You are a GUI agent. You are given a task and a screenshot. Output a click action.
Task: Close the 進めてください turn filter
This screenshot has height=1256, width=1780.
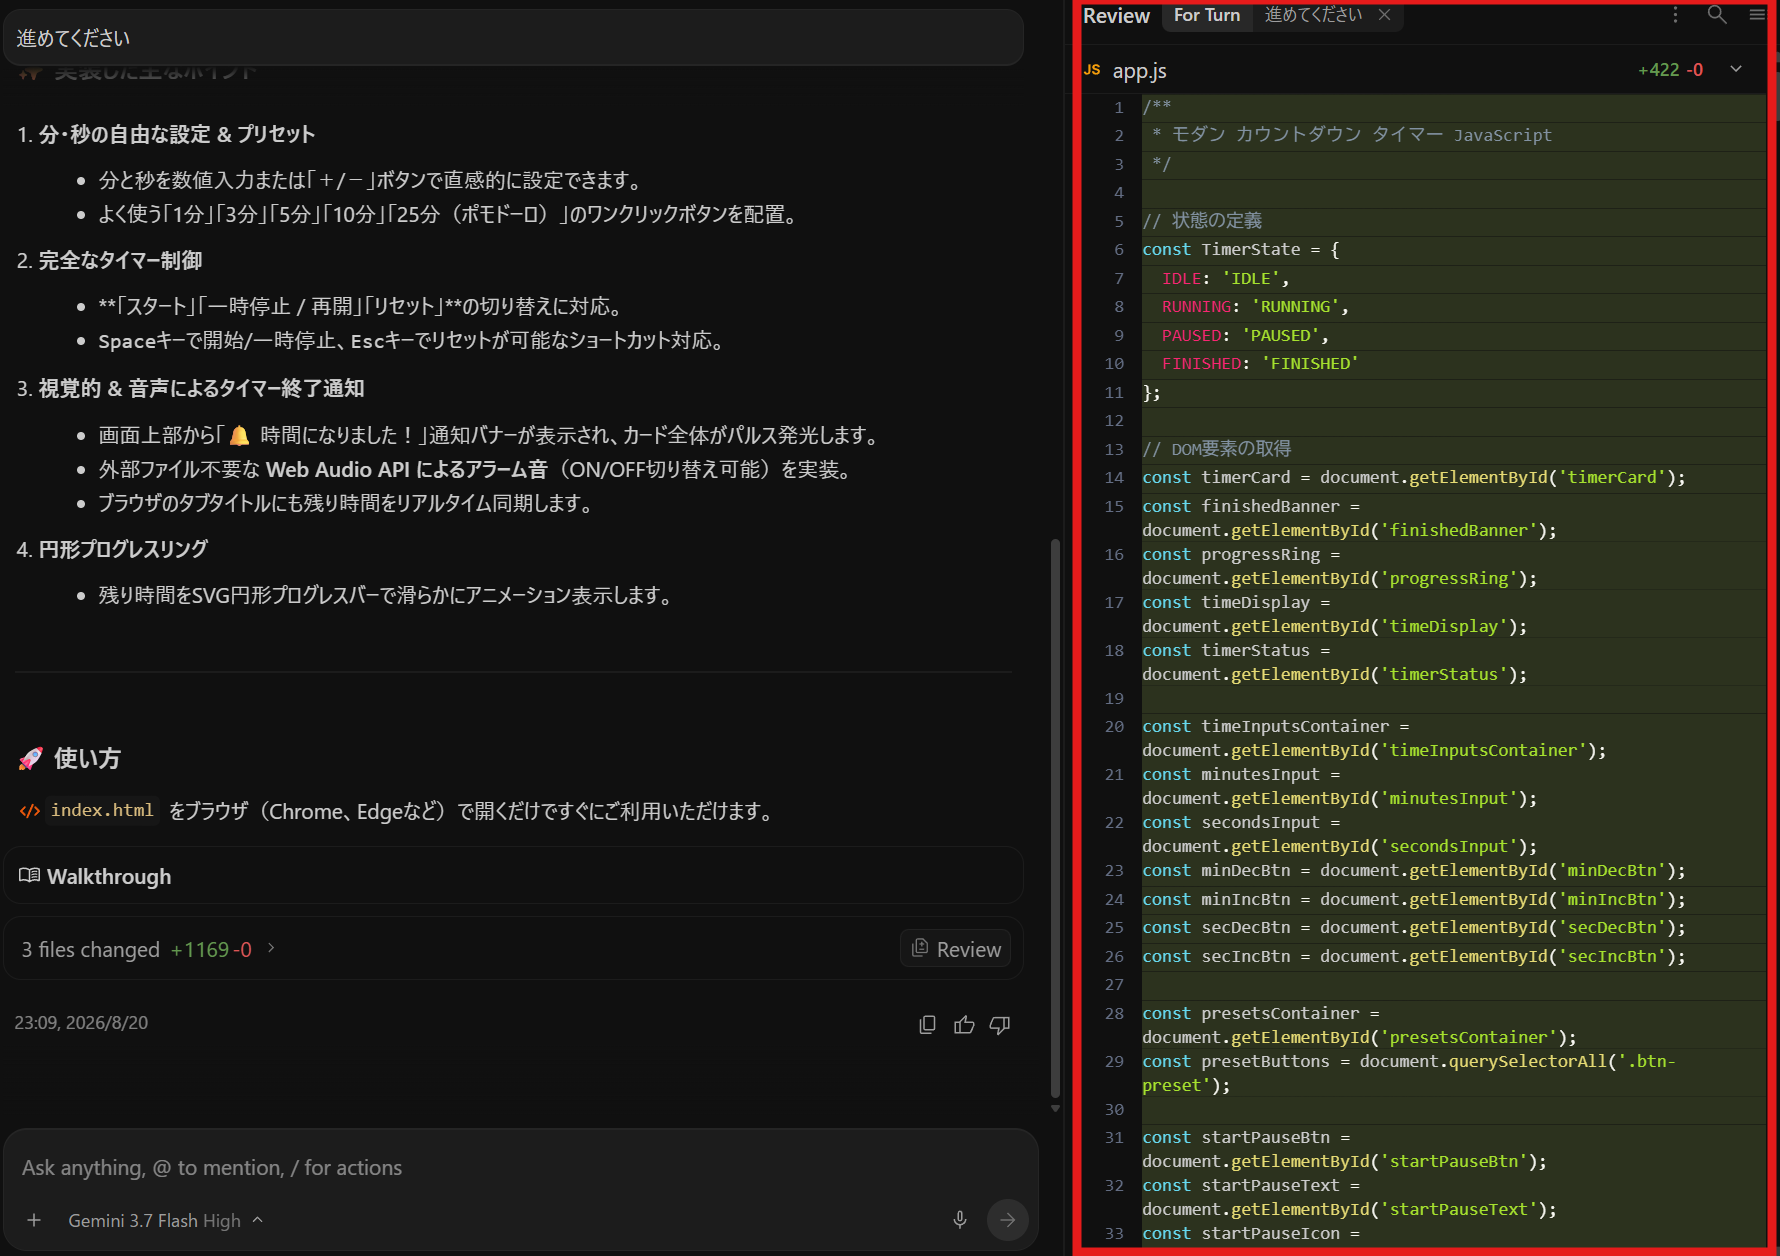[x=1384, y=14]
